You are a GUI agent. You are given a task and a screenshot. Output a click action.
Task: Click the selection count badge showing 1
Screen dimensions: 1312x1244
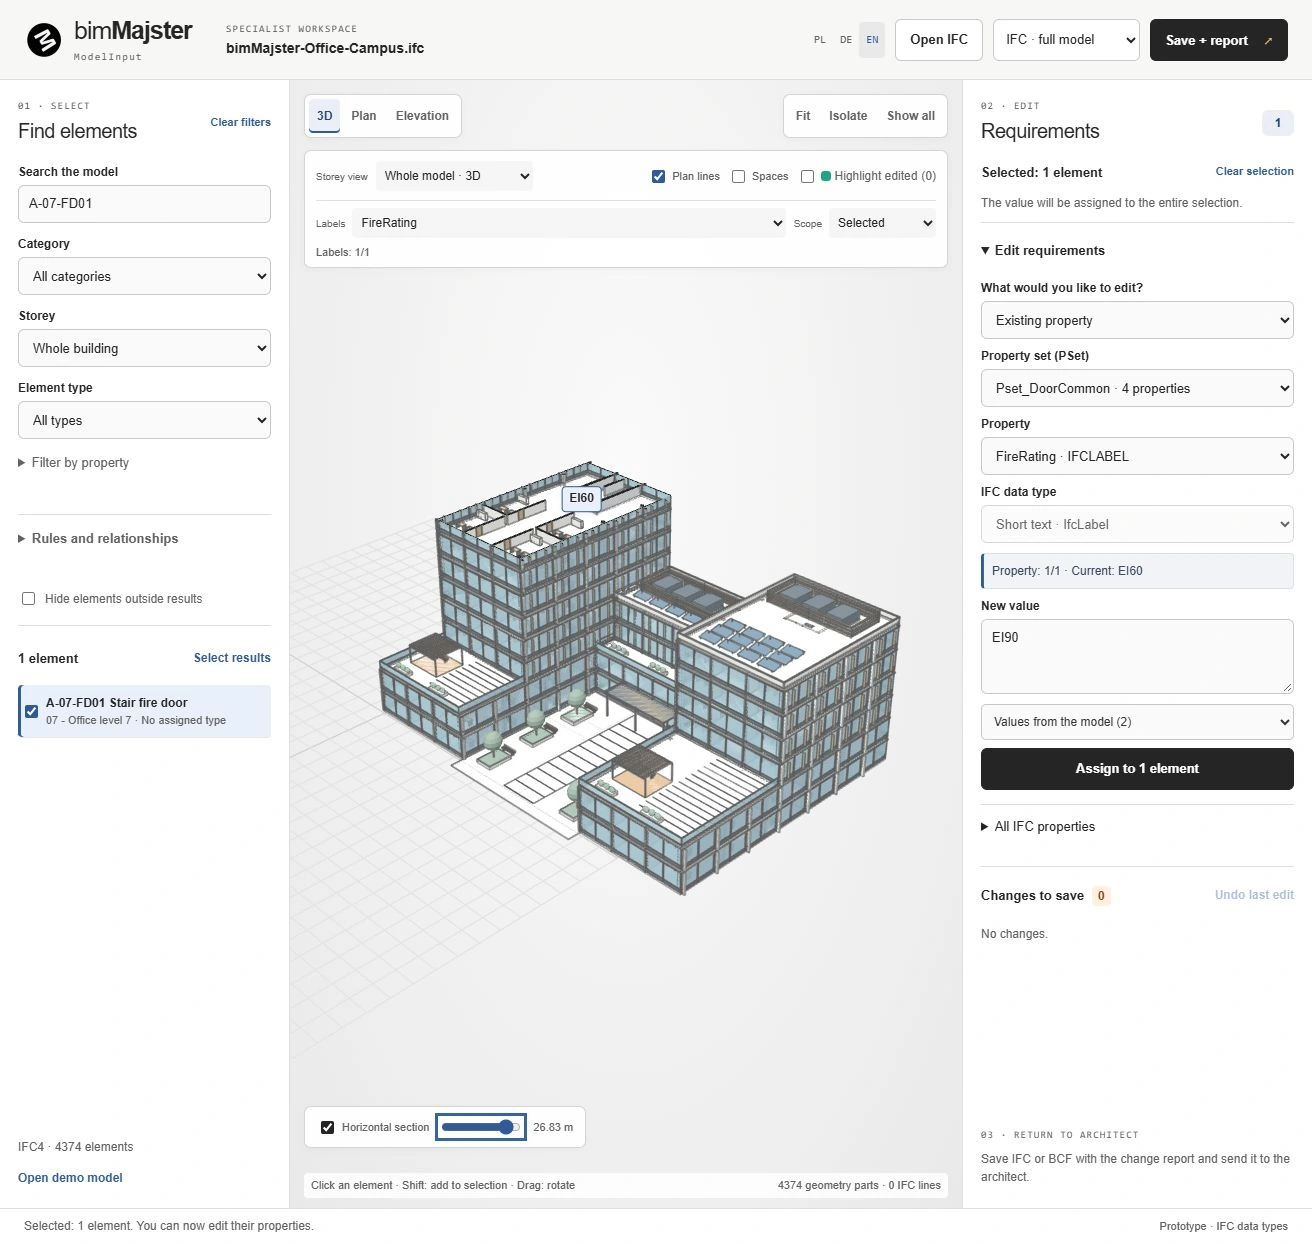coord(1277,123)
